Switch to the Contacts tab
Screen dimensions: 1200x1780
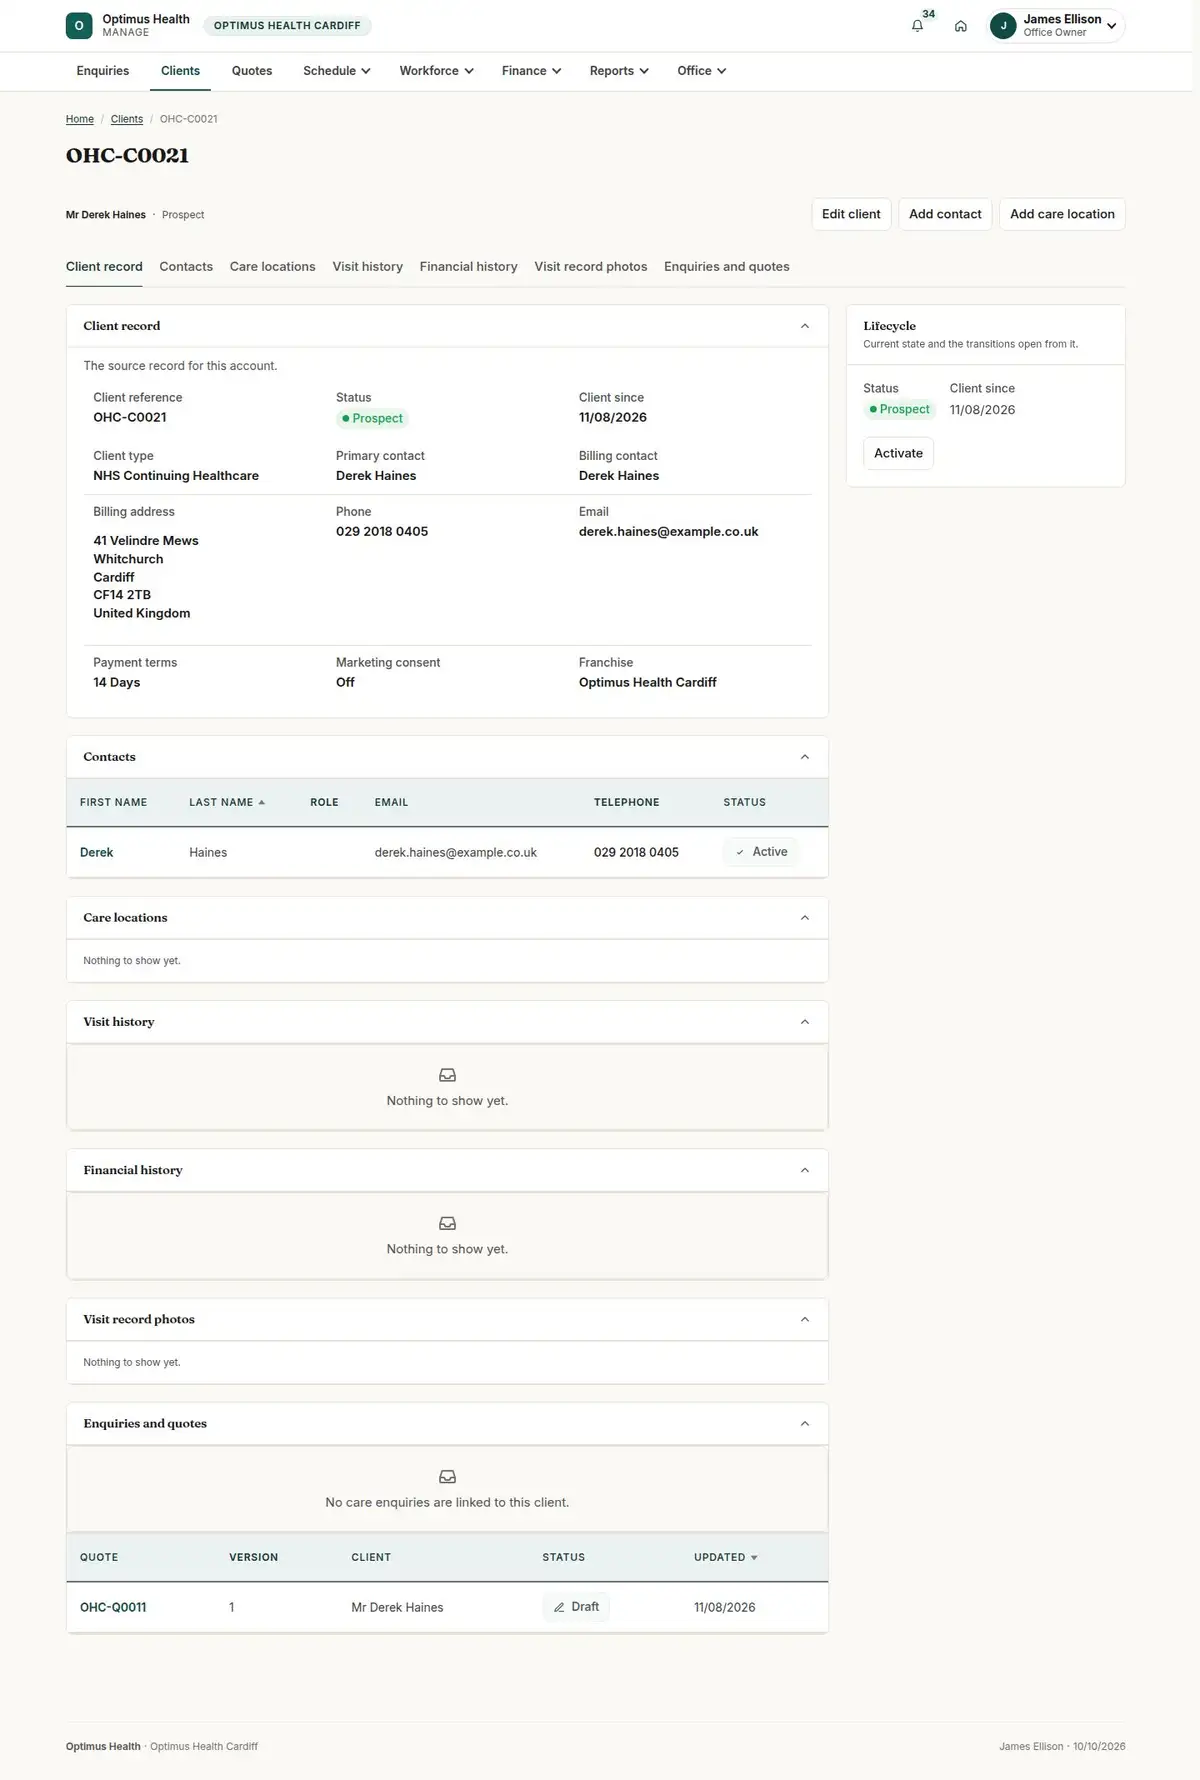tap(186, 267)
